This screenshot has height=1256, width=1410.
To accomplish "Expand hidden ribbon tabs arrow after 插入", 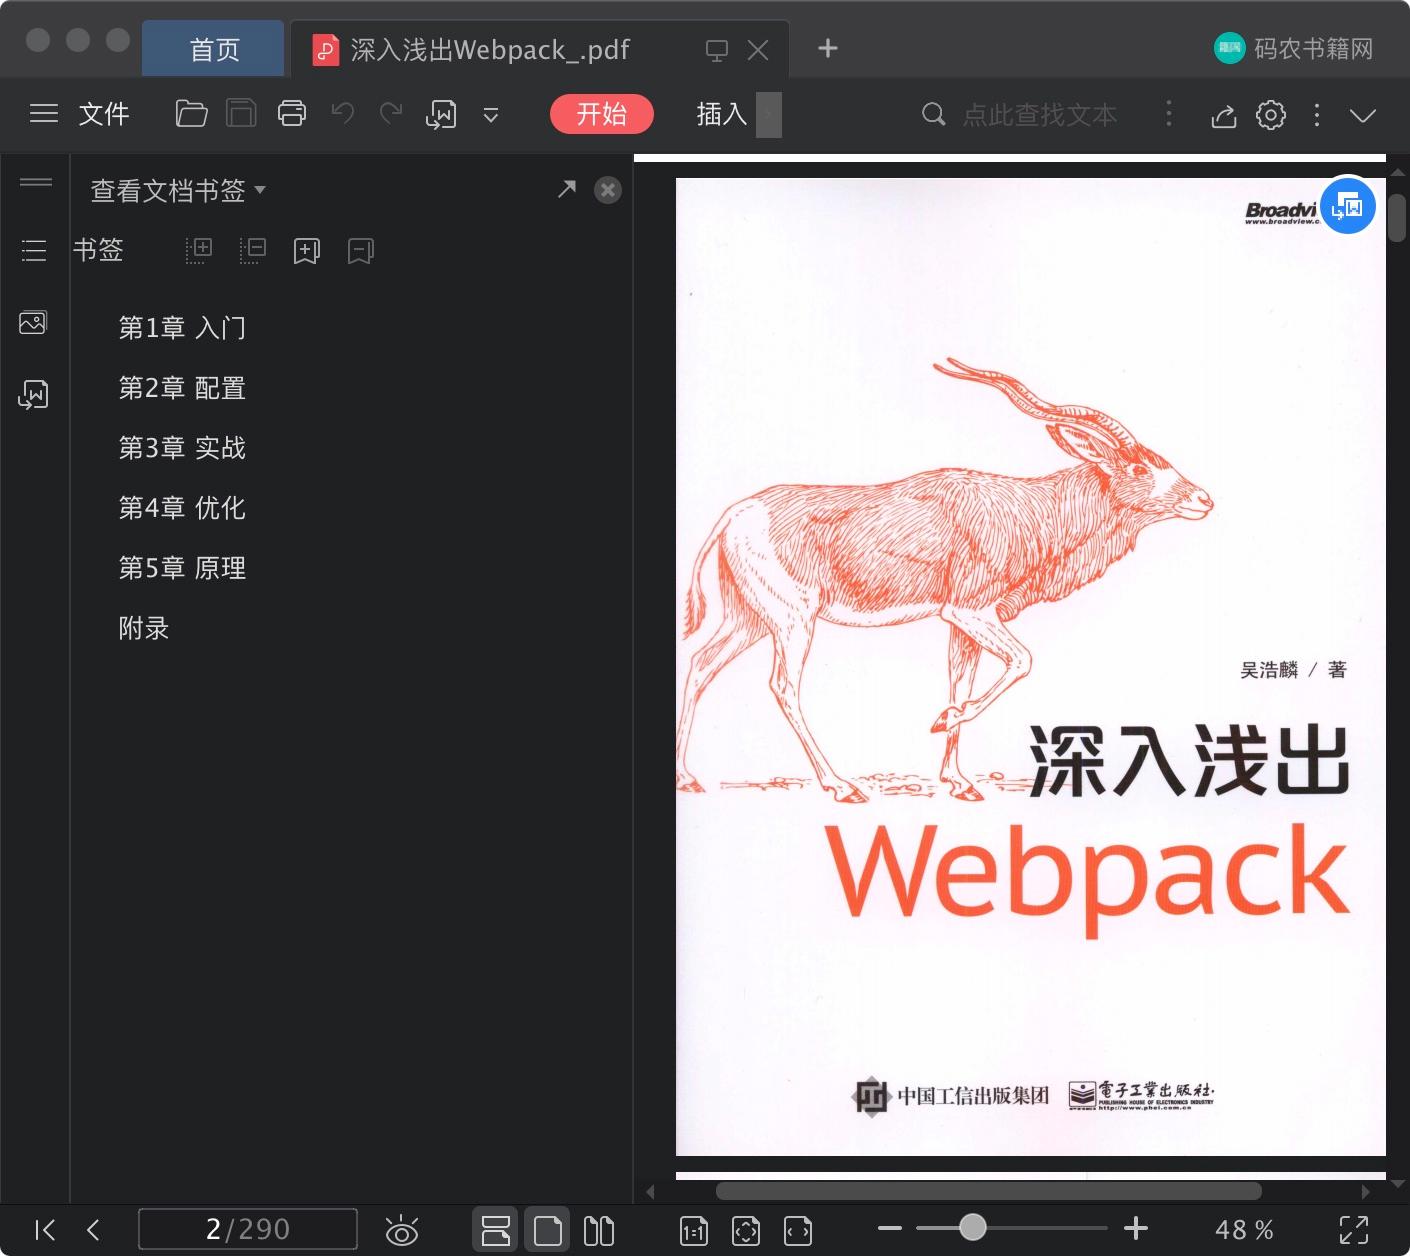I will [768, 114].
